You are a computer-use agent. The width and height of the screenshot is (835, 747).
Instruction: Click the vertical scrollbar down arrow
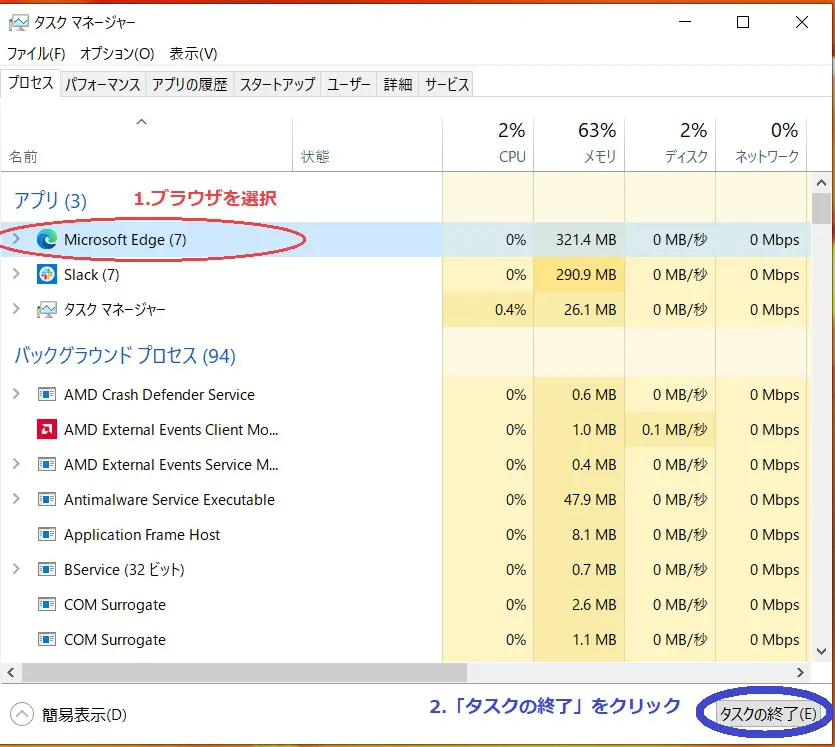tap(821, 652)
